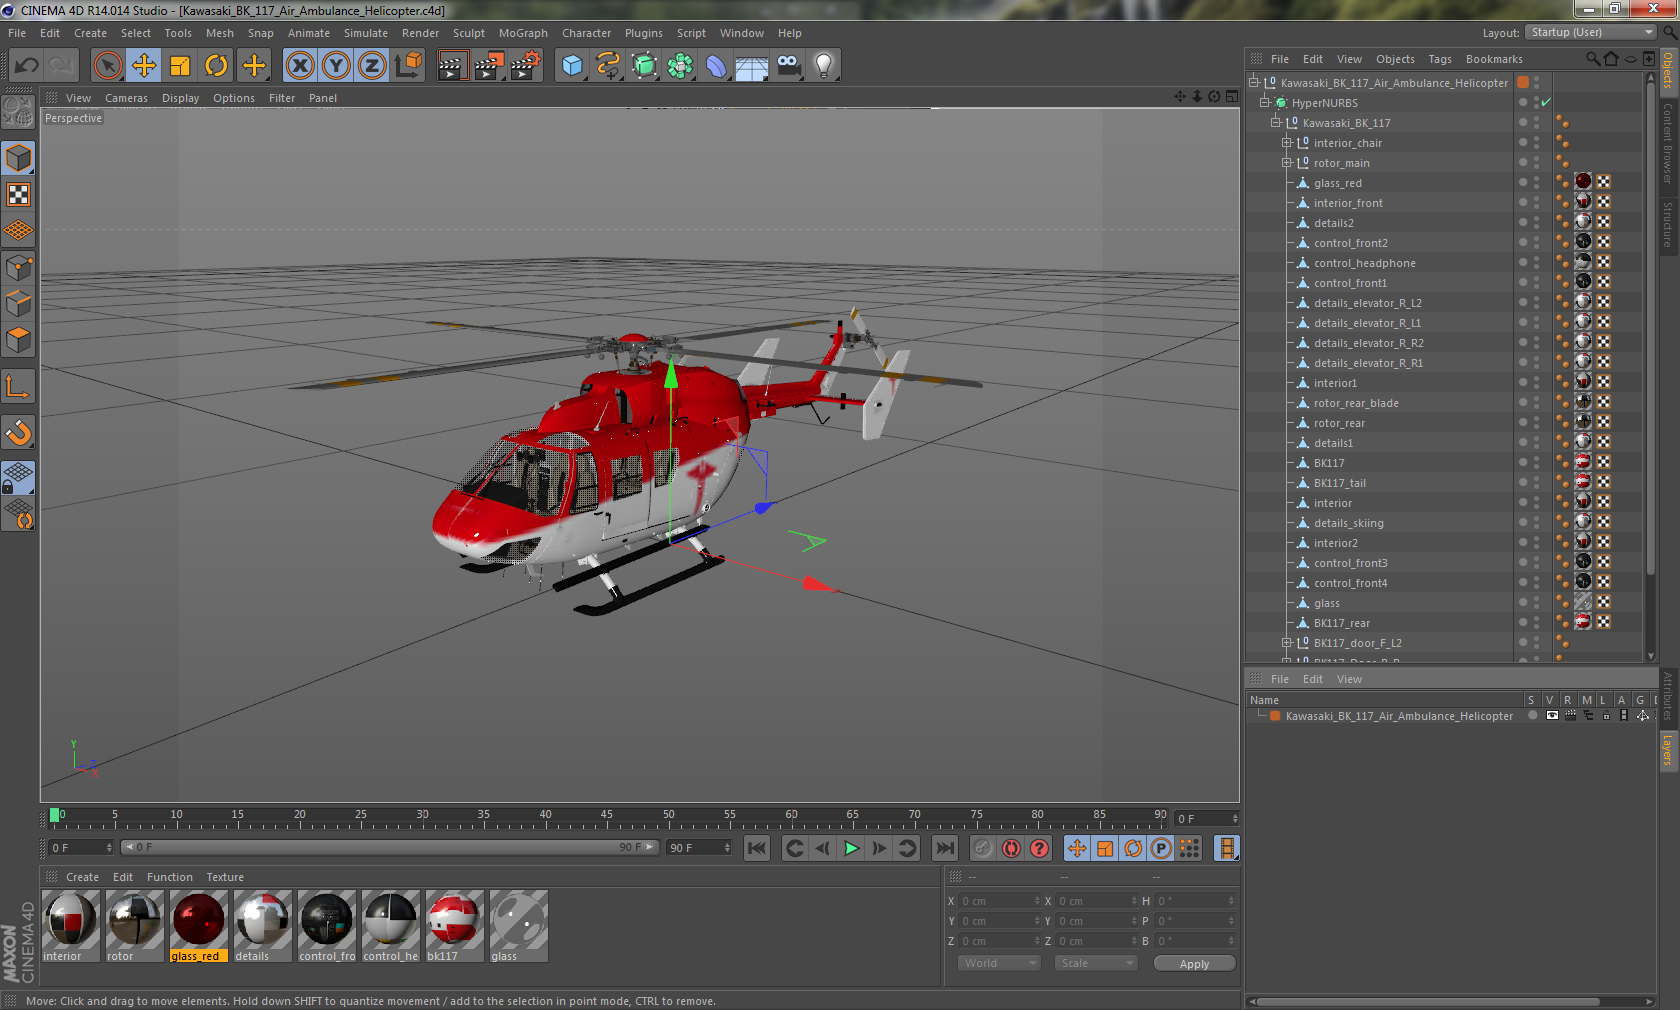Viewport: 1680px width, 1010px height.
Task: Open the Array modeling objects icon
Action: point(680,66)
